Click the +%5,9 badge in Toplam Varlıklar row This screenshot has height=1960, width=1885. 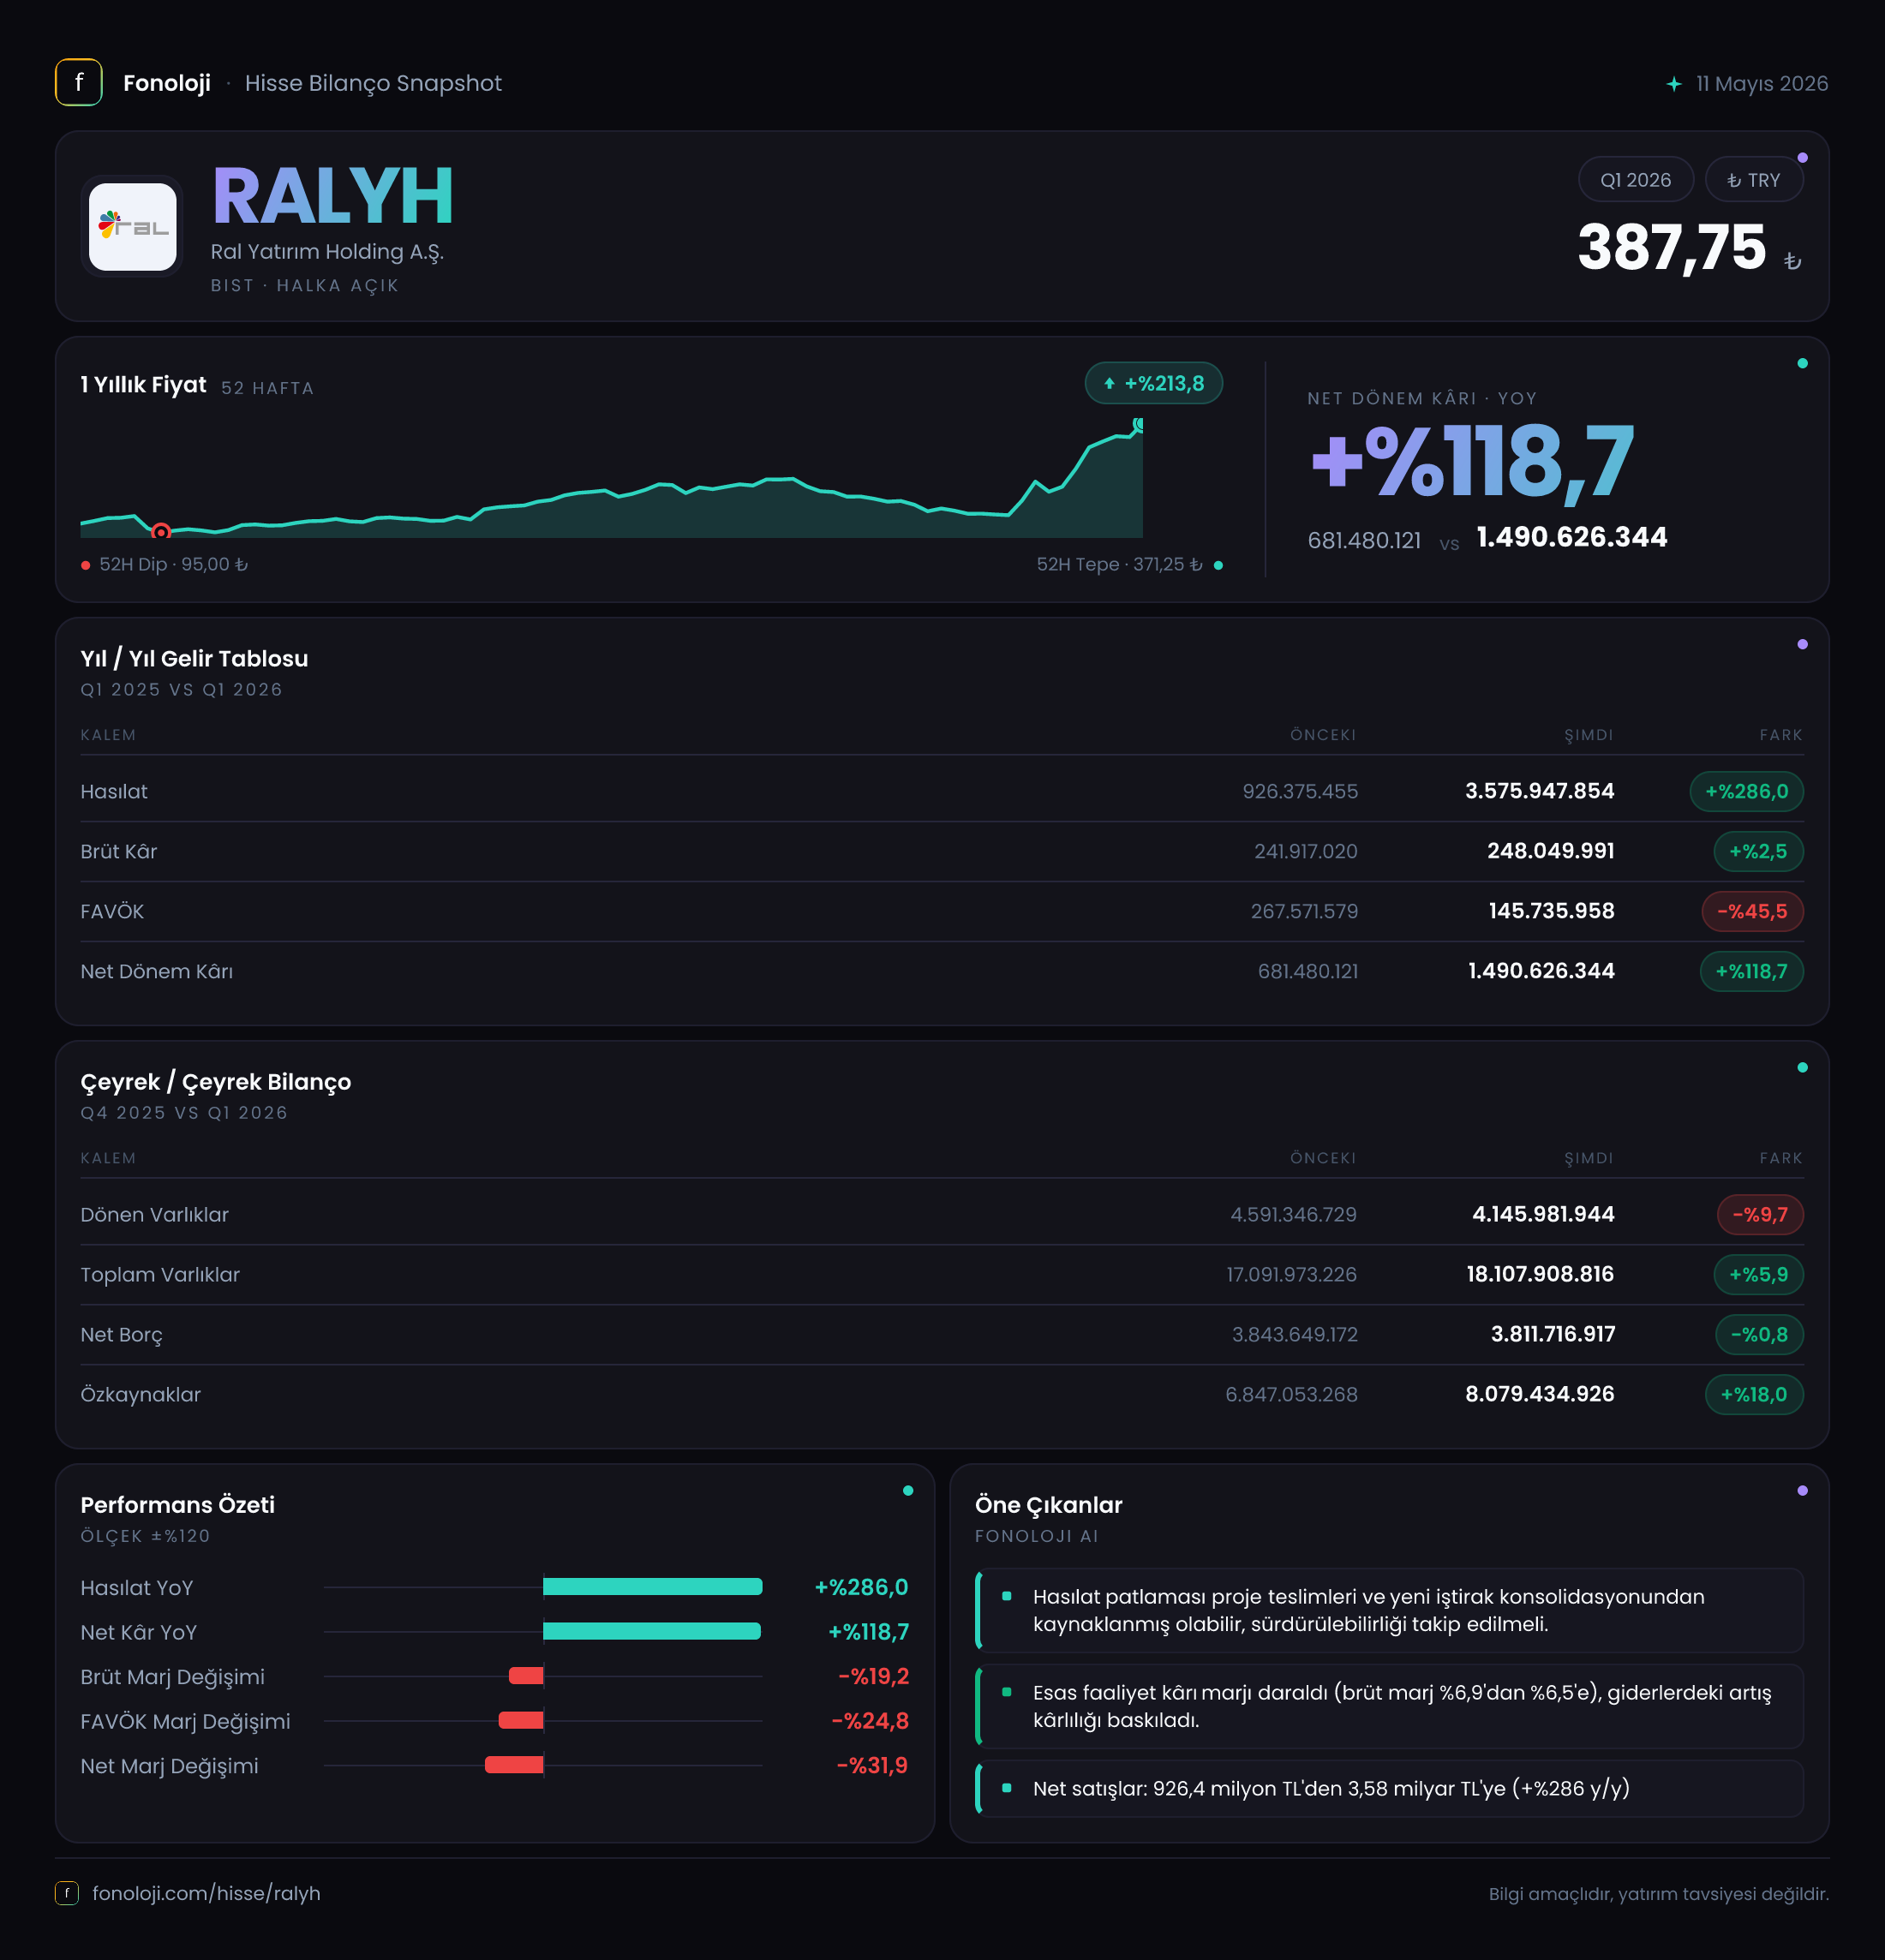coord(1758,1274)
